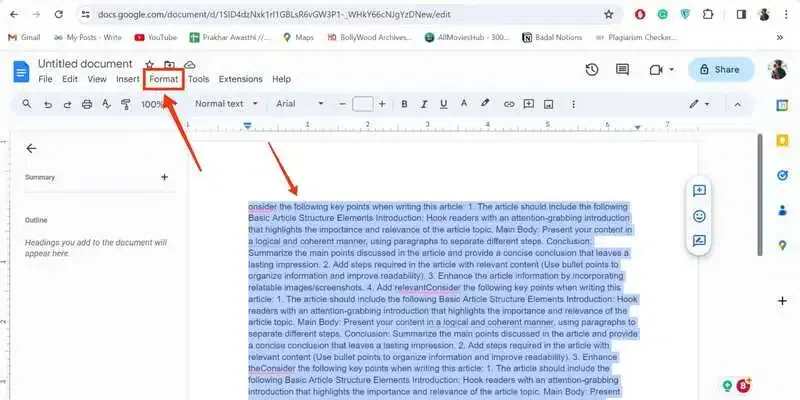Insert an image from toolbar

click(x=548, y=104)
